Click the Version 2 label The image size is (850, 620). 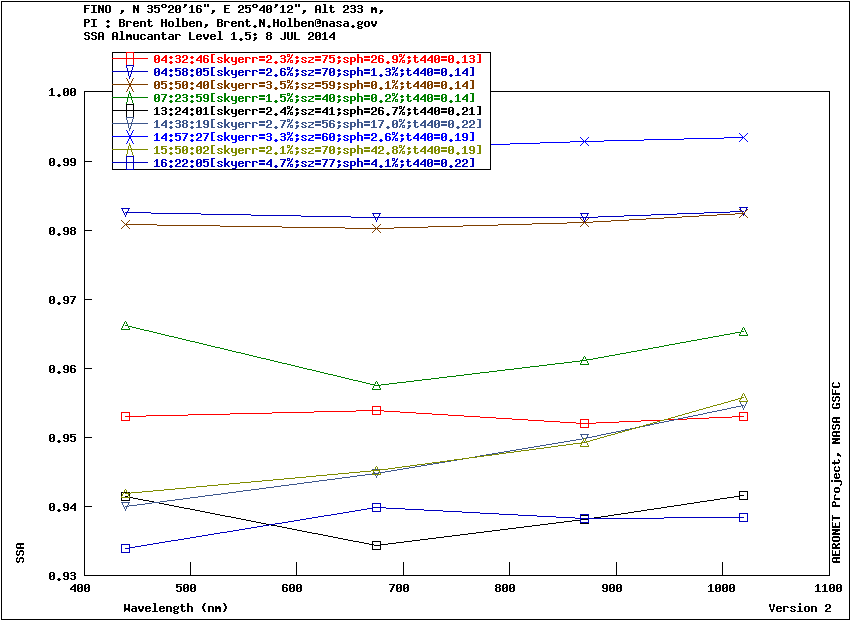pos(799,608)
